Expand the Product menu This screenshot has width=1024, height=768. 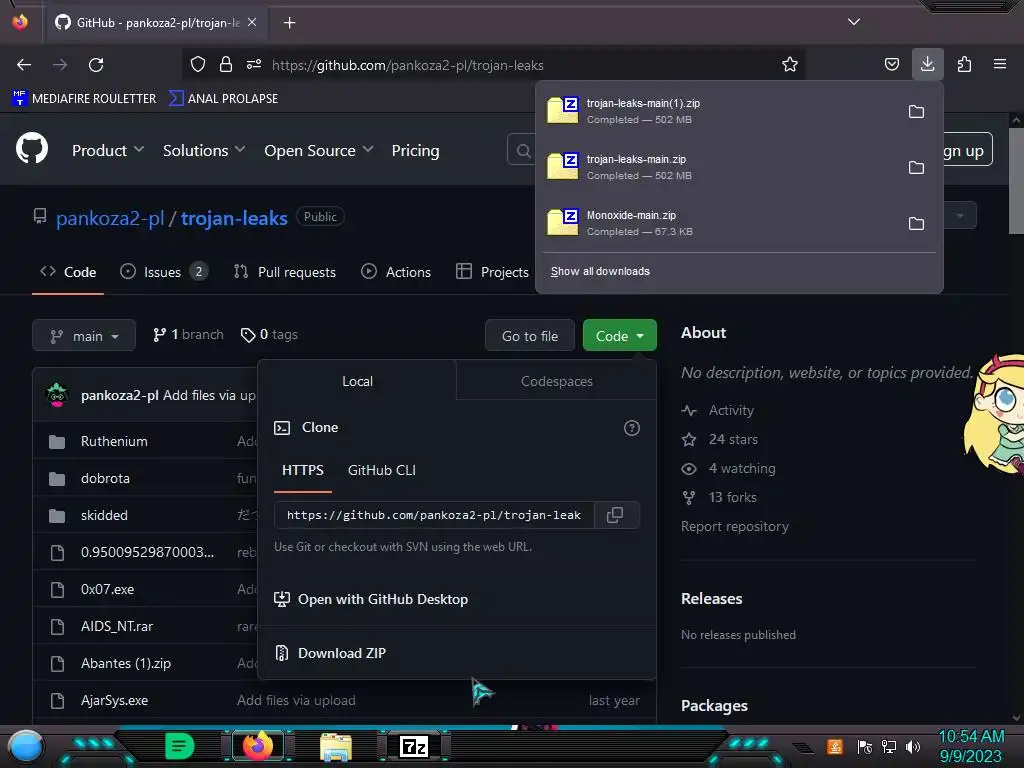click(x=108, y=150)
